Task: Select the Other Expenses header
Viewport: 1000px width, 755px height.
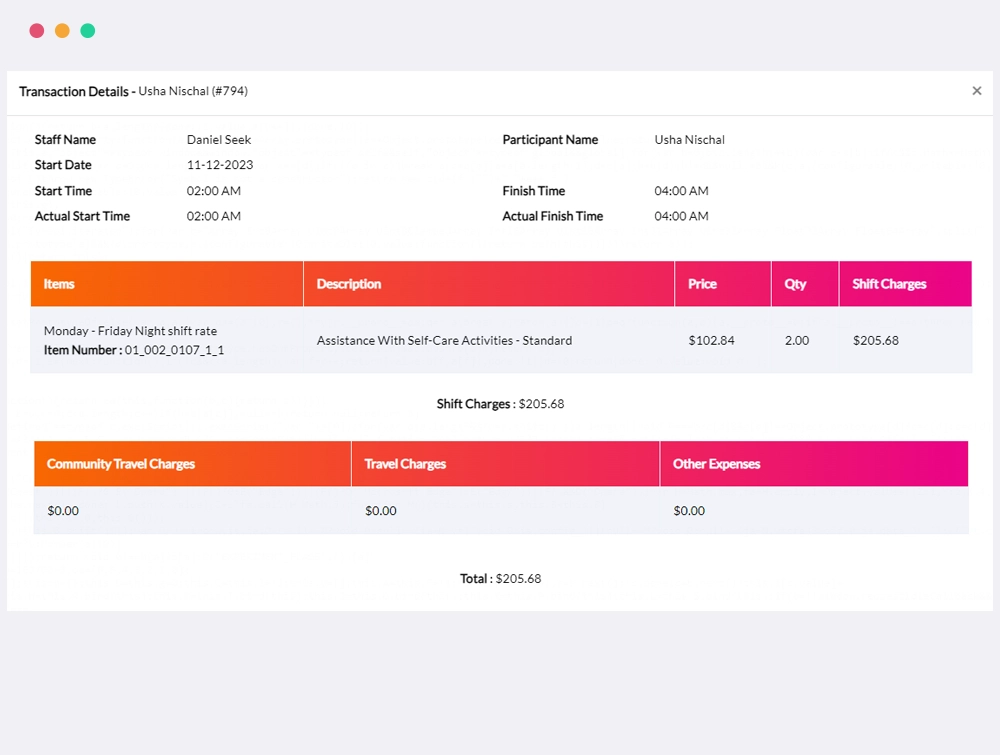Action: click(814, 464)
